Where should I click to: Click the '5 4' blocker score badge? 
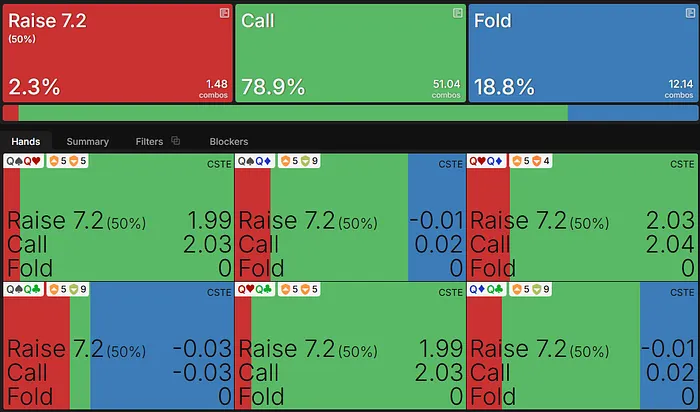[532, 161]
